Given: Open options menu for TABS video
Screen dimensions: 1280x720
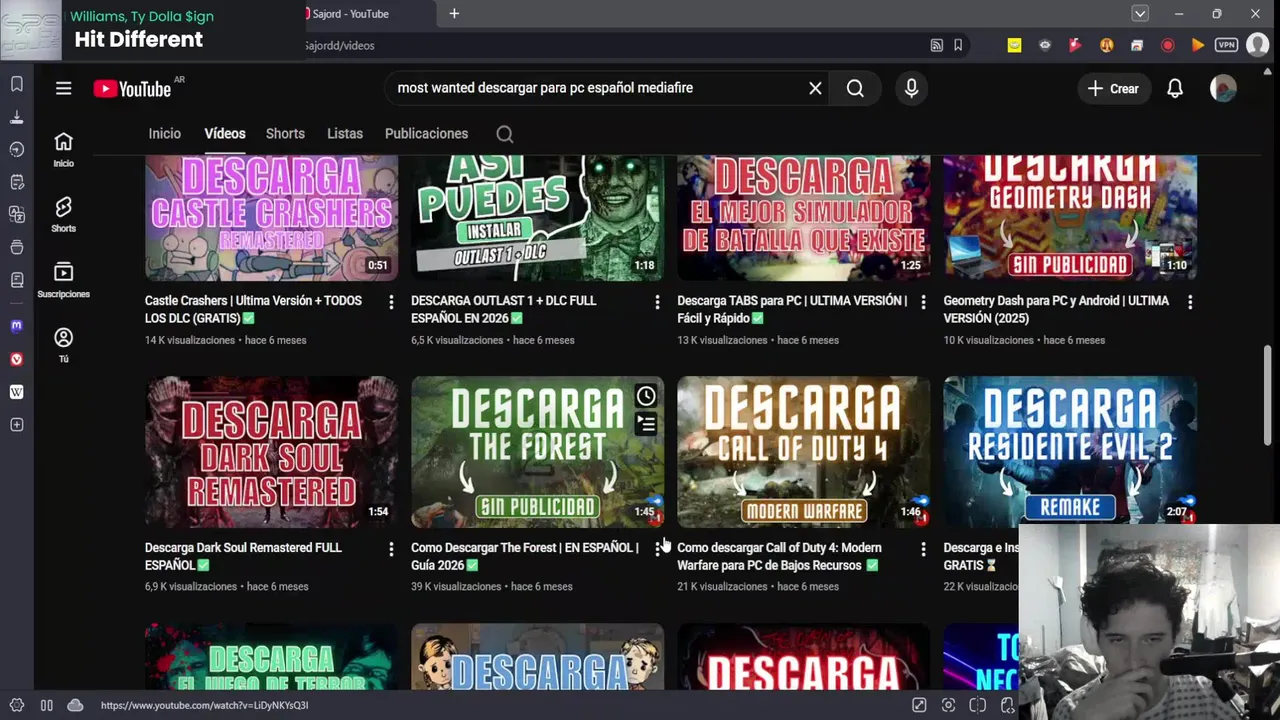Looking at the screenshot, I should [923, 302].
